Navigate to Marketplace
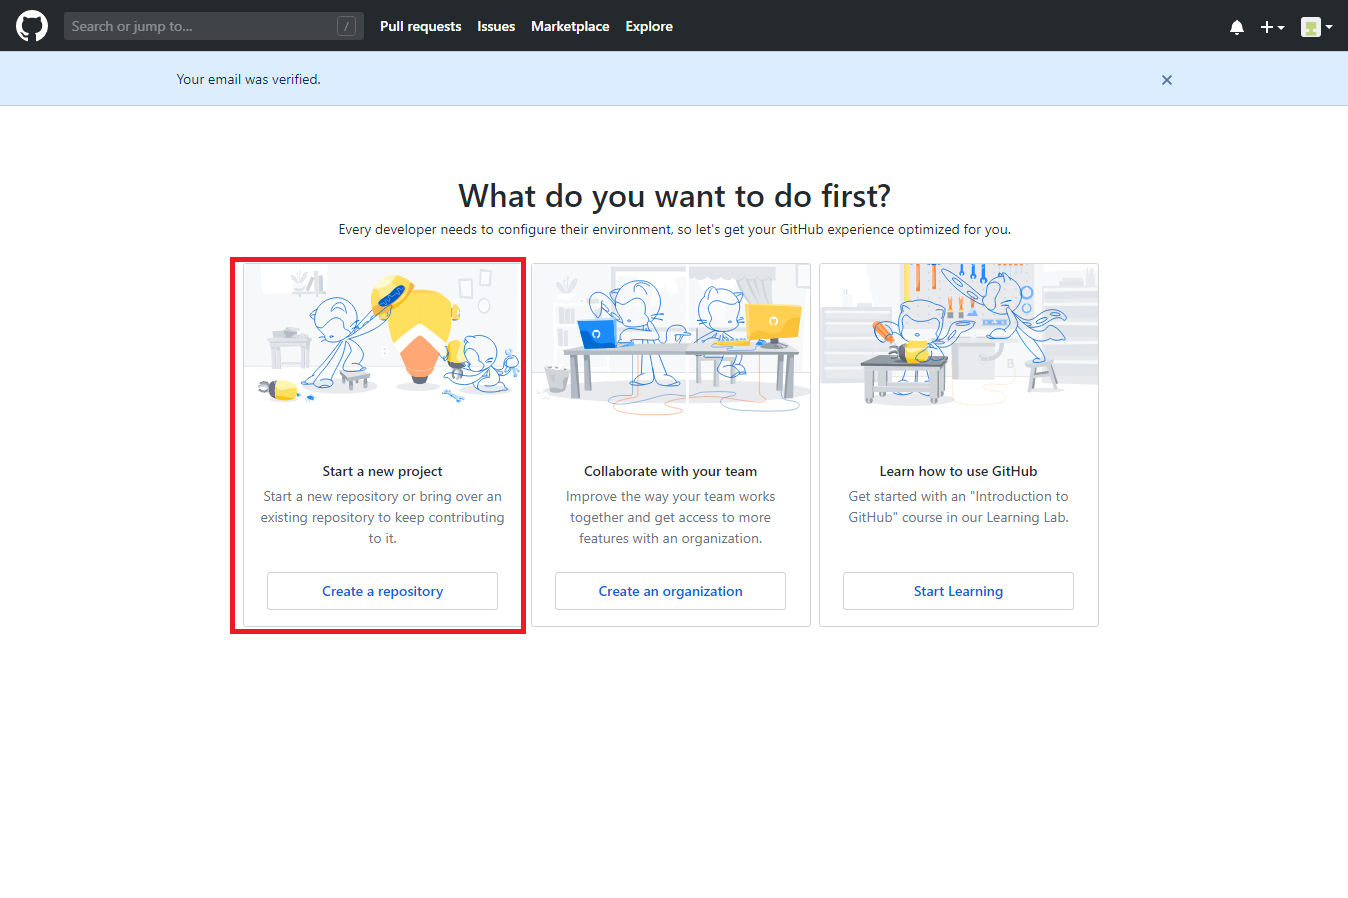The width and height of the screenshot is (1348, 898). pos(570,26)
